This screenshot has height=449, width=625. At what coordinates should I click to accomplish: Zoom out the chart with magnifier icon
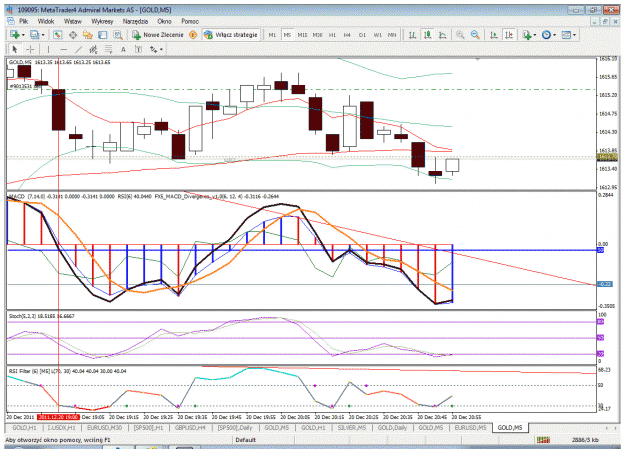475,35
